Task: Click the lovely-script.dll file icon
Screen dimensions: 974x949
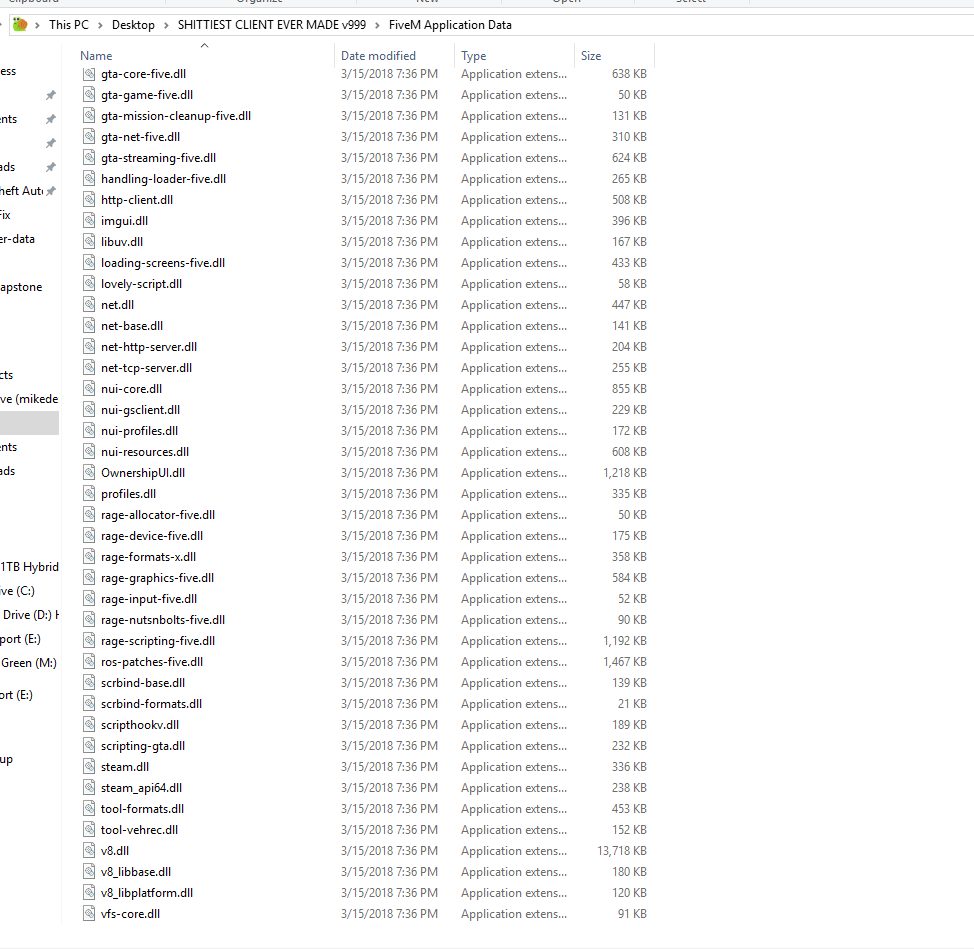Action: [89, 284]
